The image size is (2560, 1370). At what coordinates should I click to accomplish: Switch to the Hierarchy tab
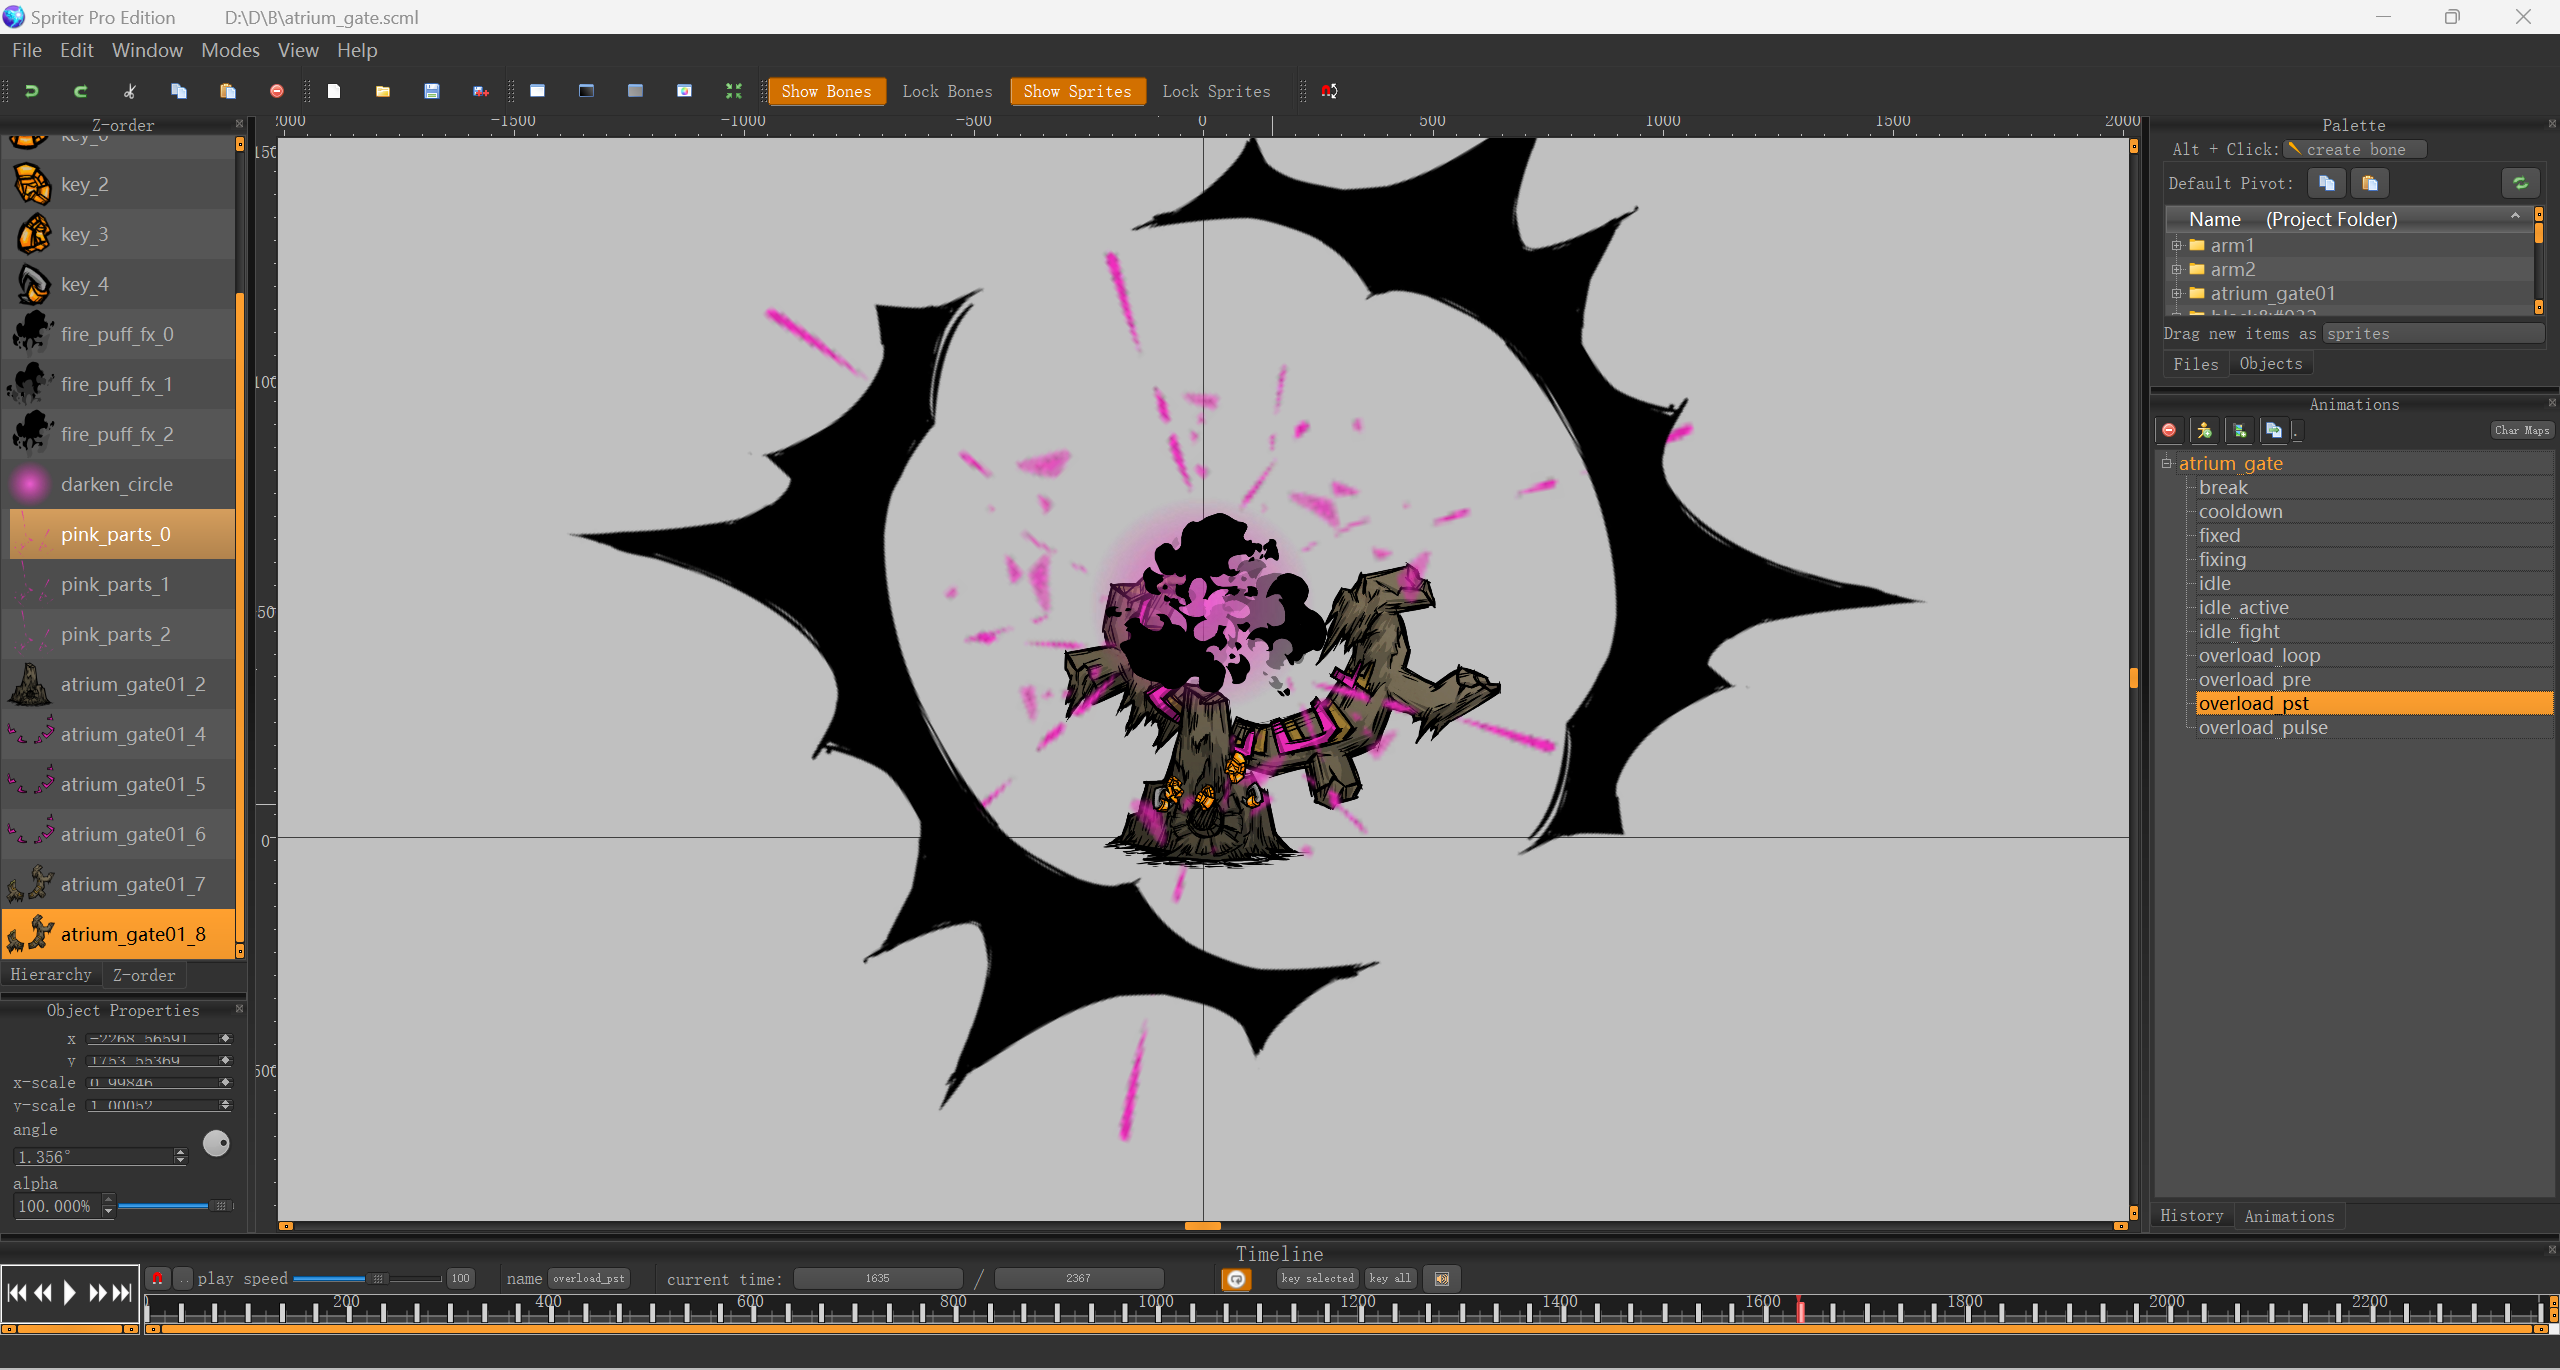coord(51,974)
